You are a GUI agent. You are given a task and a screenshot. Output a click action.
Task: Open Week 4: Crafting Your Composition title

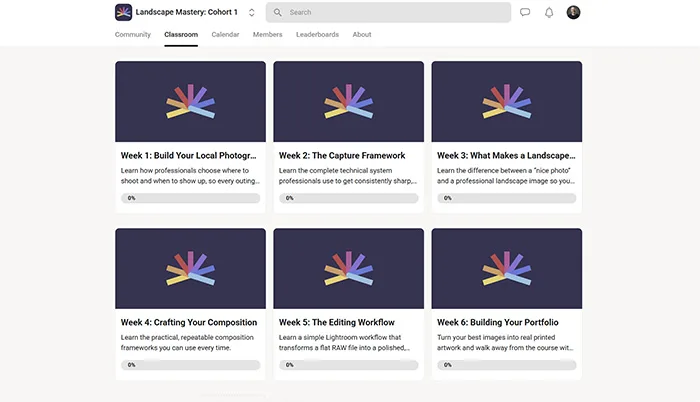click(189, 322)
